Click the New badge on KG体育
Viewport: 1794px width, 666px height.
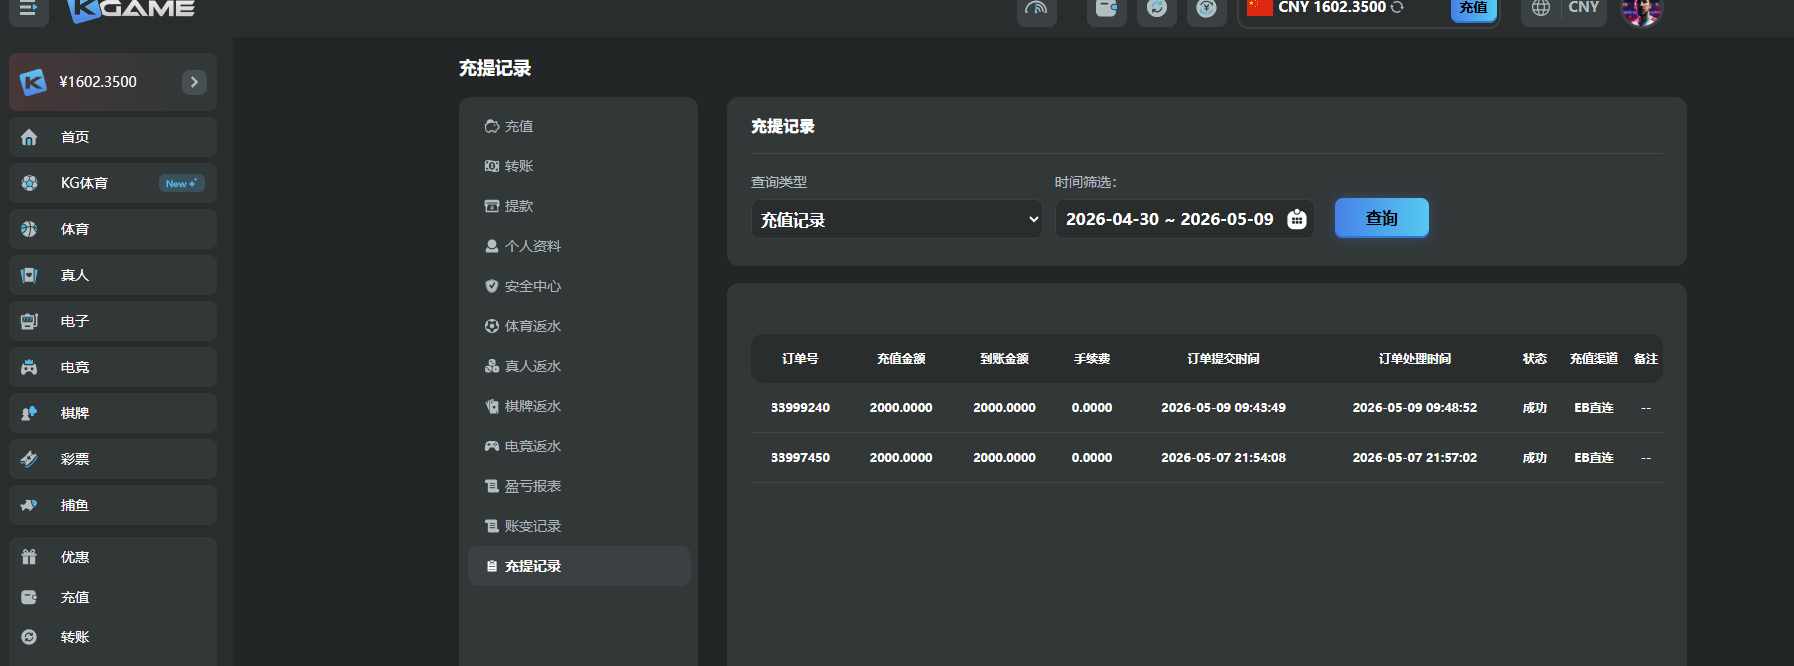(x=181, y=183)
